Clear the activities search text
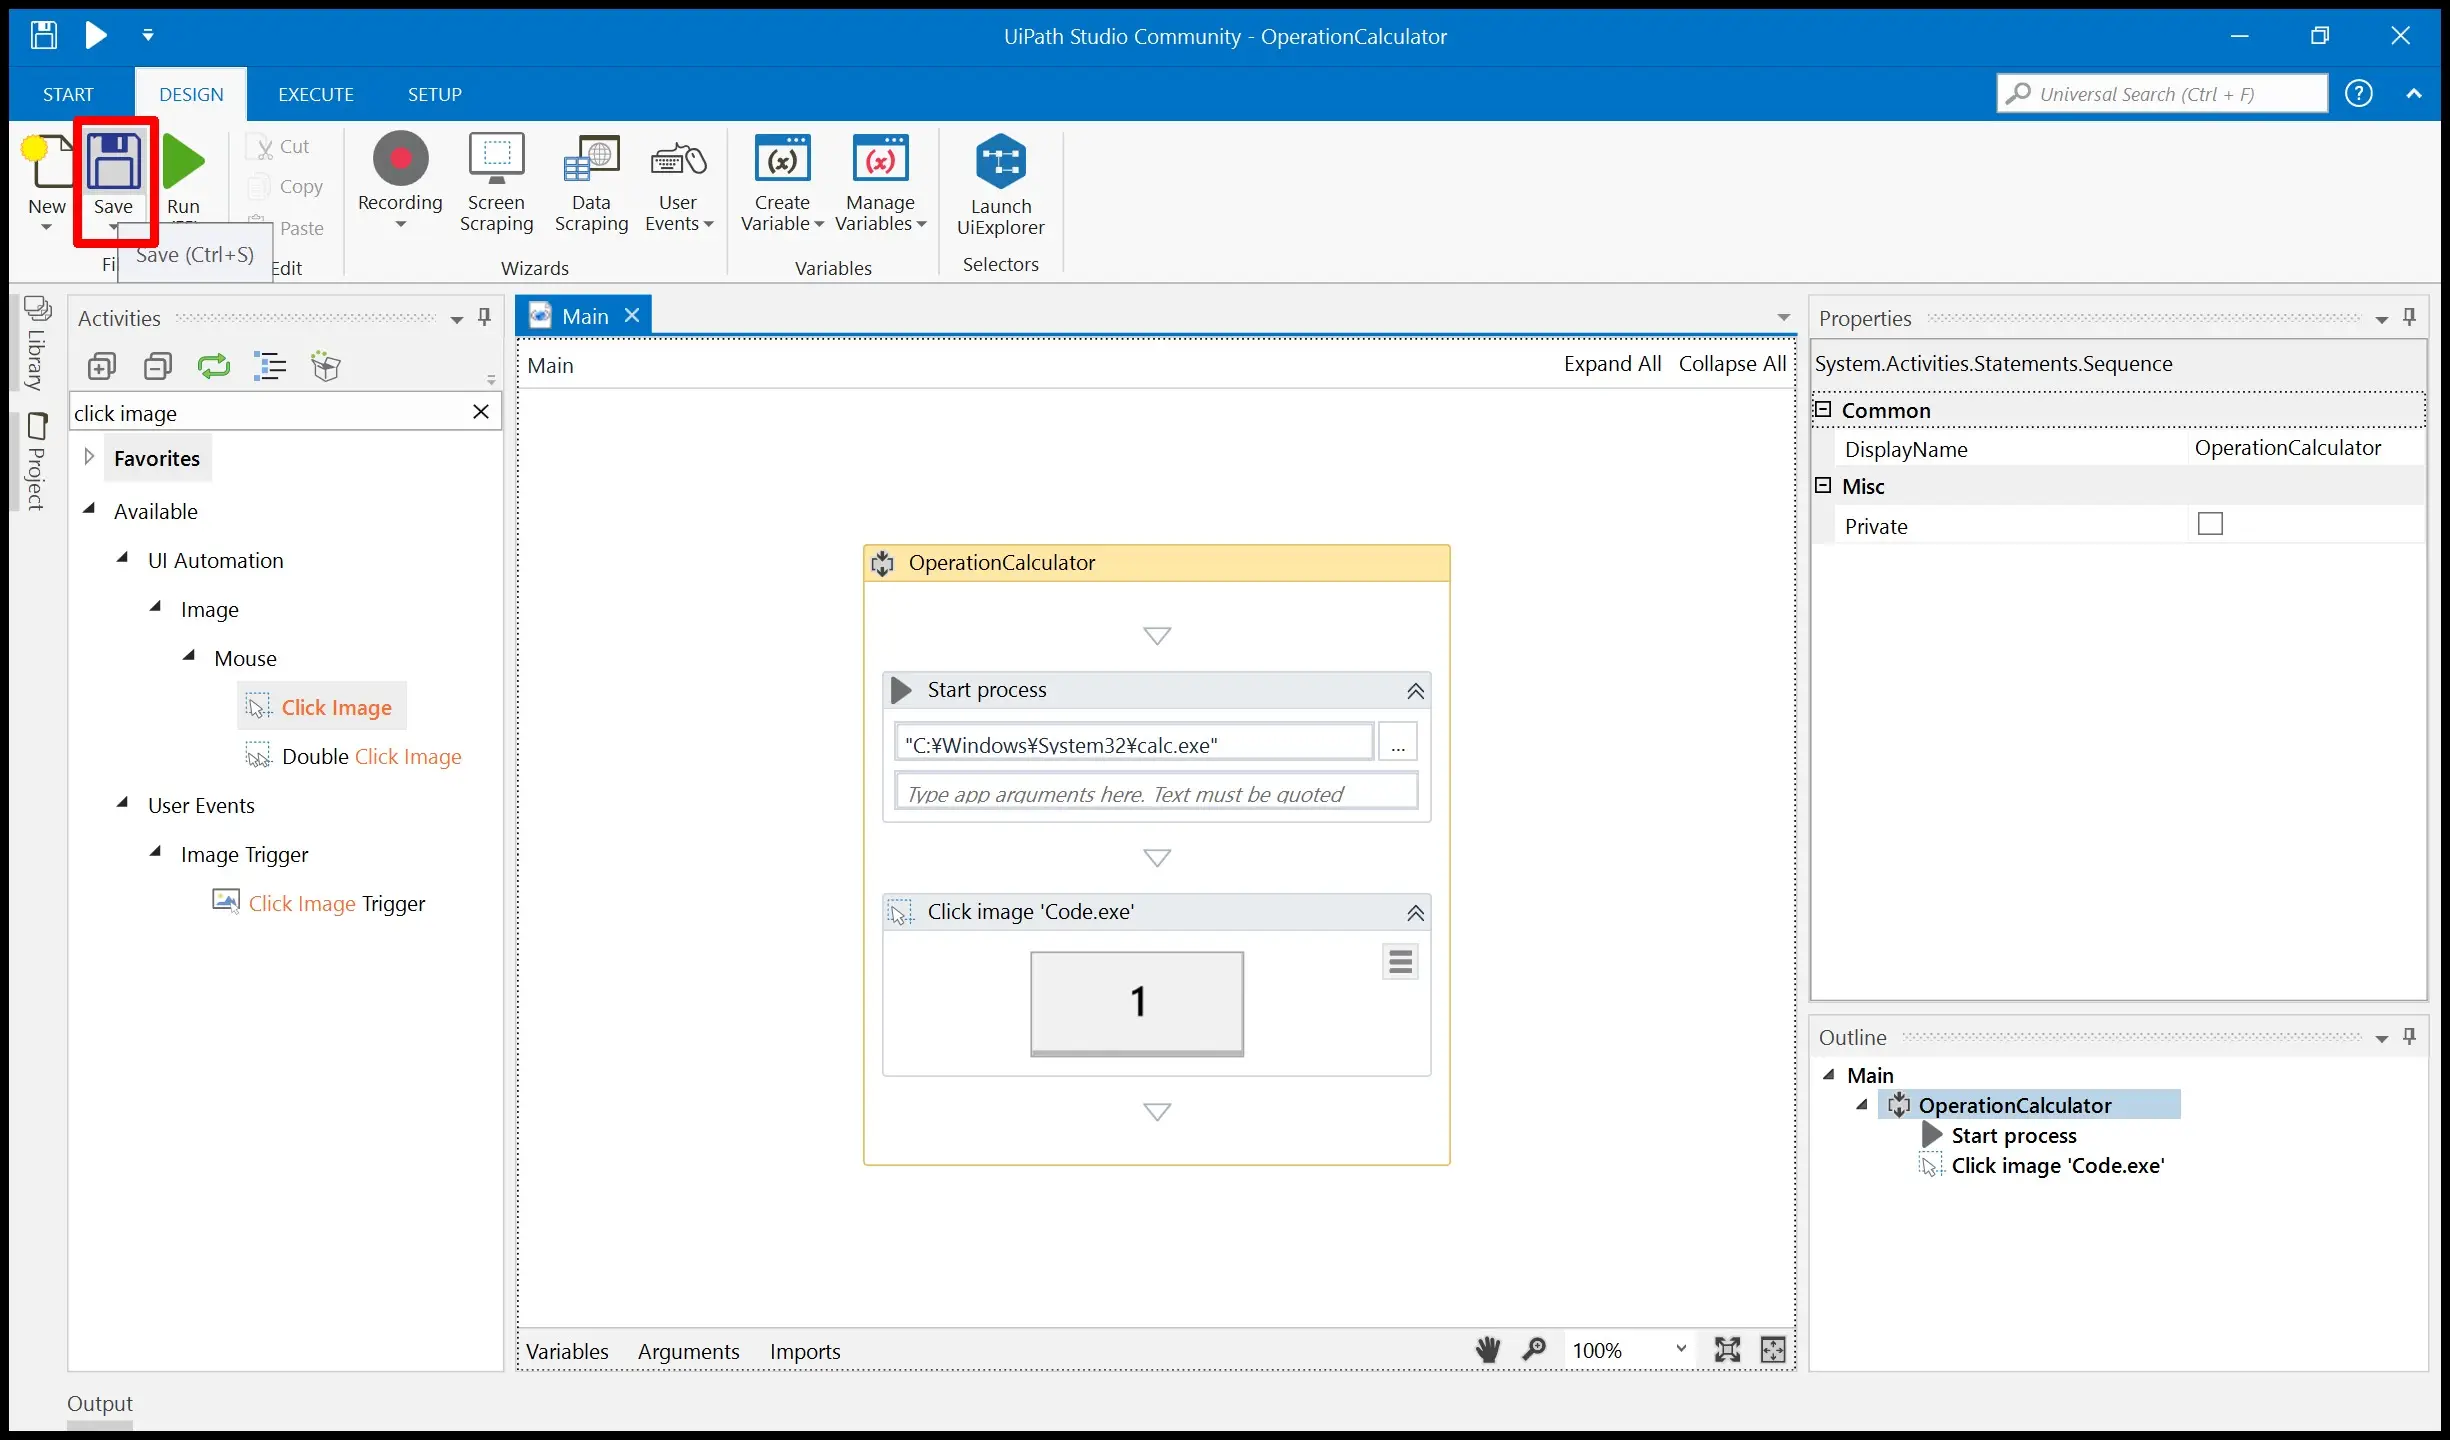This screenshot has height=1440, width=2450. pyautogui.click(x=481, y=412)
